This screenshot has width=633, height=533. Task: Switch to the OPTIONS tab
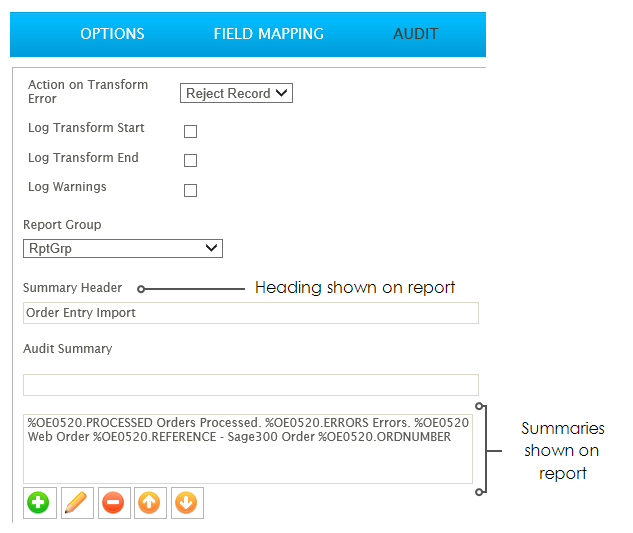click(x=112, y=34)
